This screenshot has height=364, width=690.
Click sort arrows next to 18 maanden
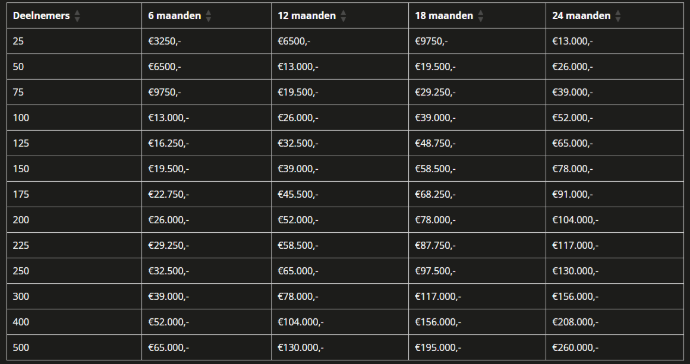(481, 16)
